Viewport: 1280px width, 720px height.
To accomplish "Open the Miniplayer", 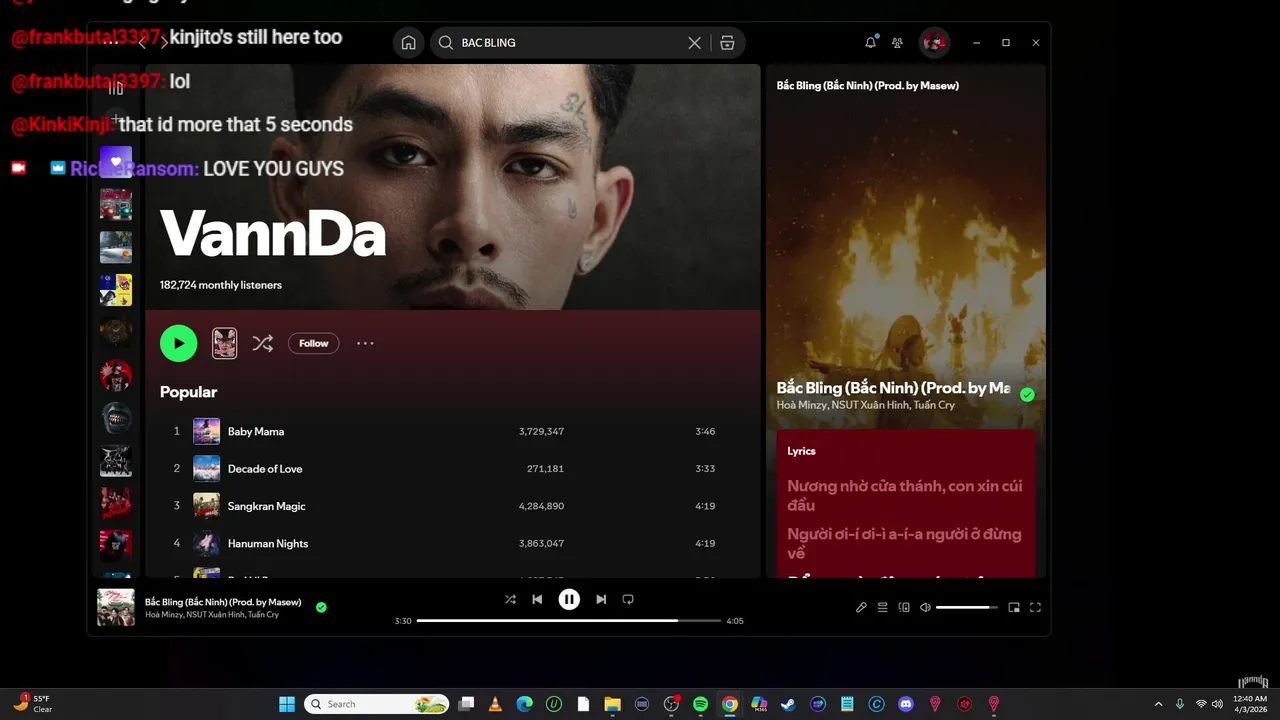I will [1014, 607].
